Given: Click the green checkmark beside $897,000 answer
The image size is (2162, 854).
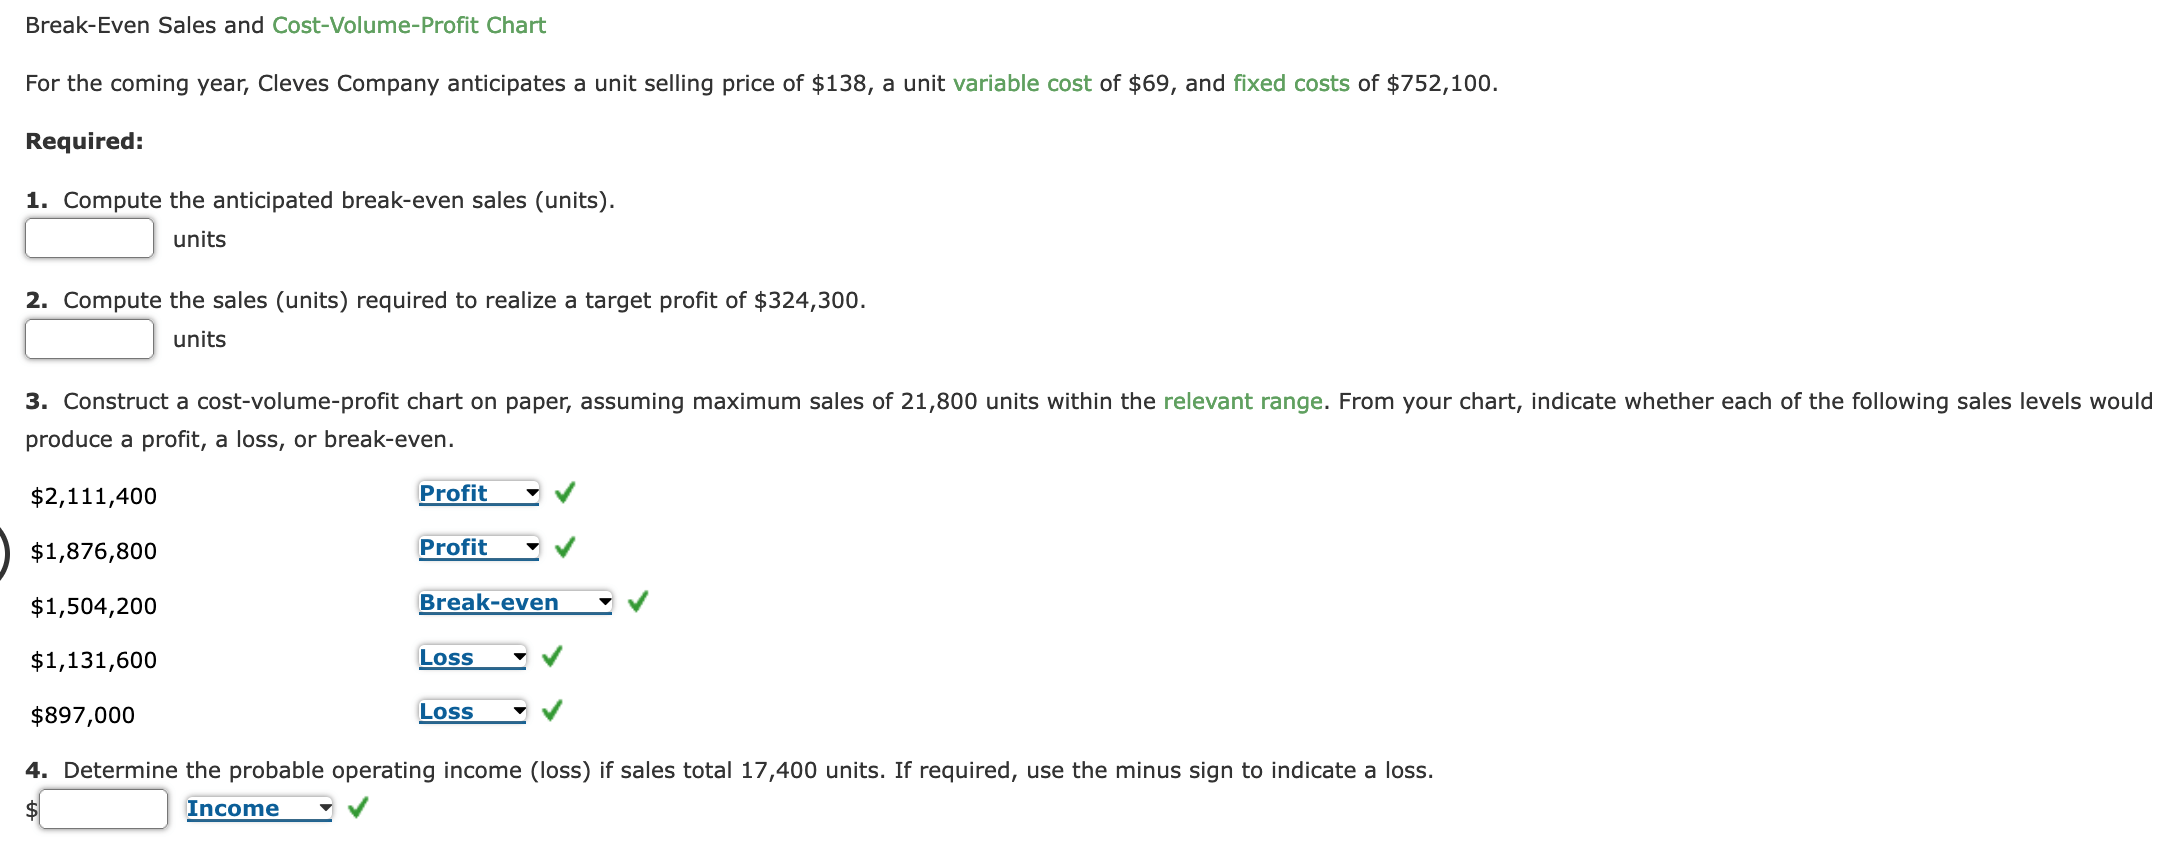Looking at the screenshot, I should (x=552, y=710).
